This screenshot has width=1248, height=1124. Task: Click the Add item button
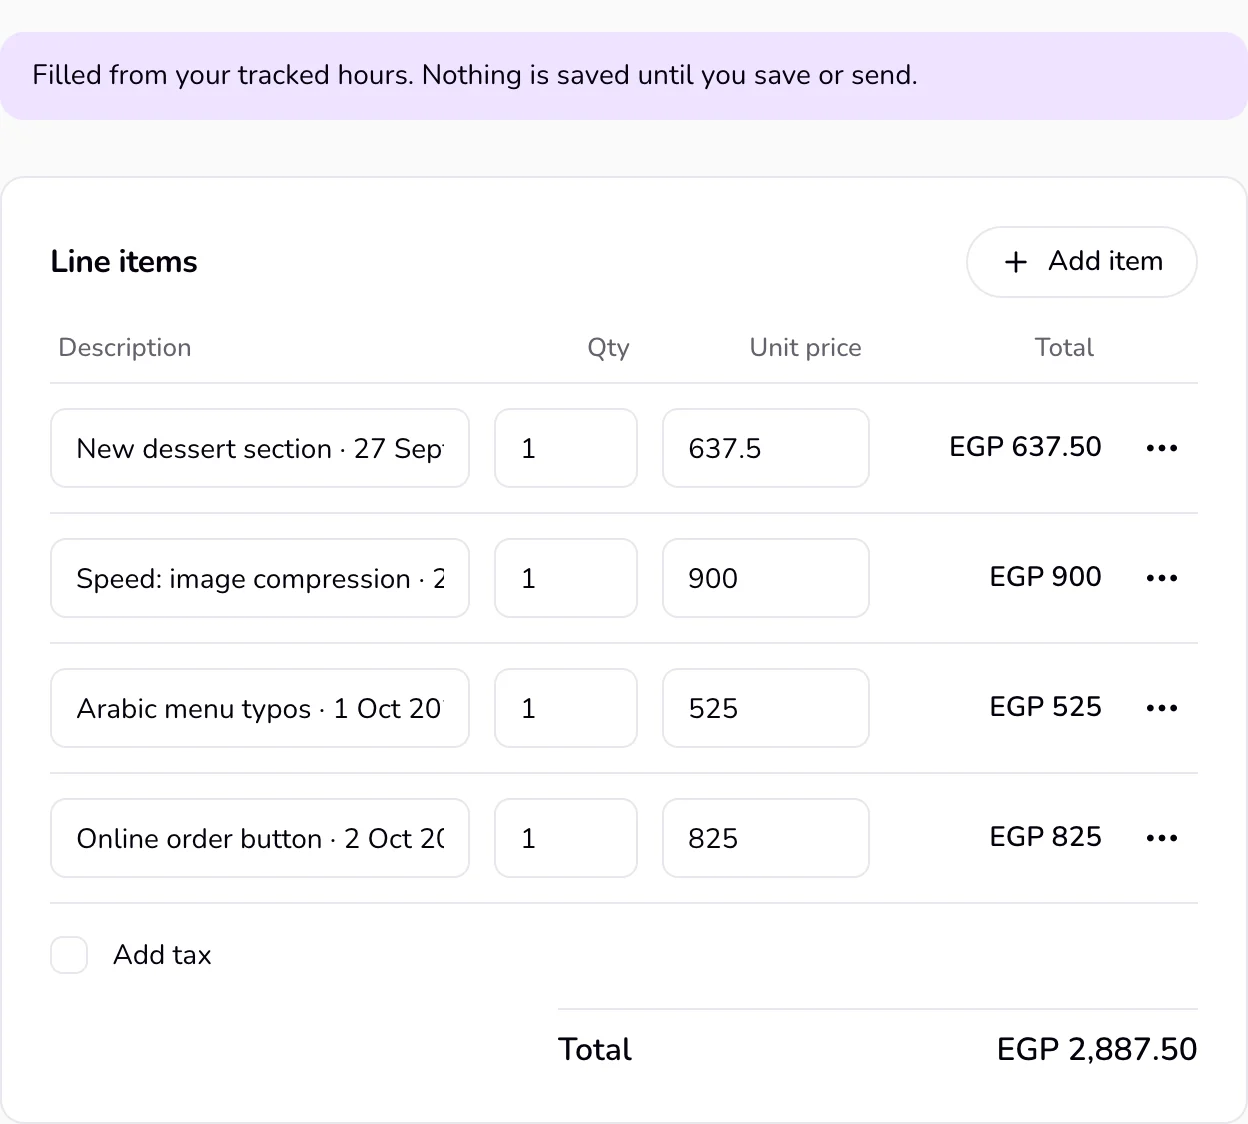tap(1081, 262)
